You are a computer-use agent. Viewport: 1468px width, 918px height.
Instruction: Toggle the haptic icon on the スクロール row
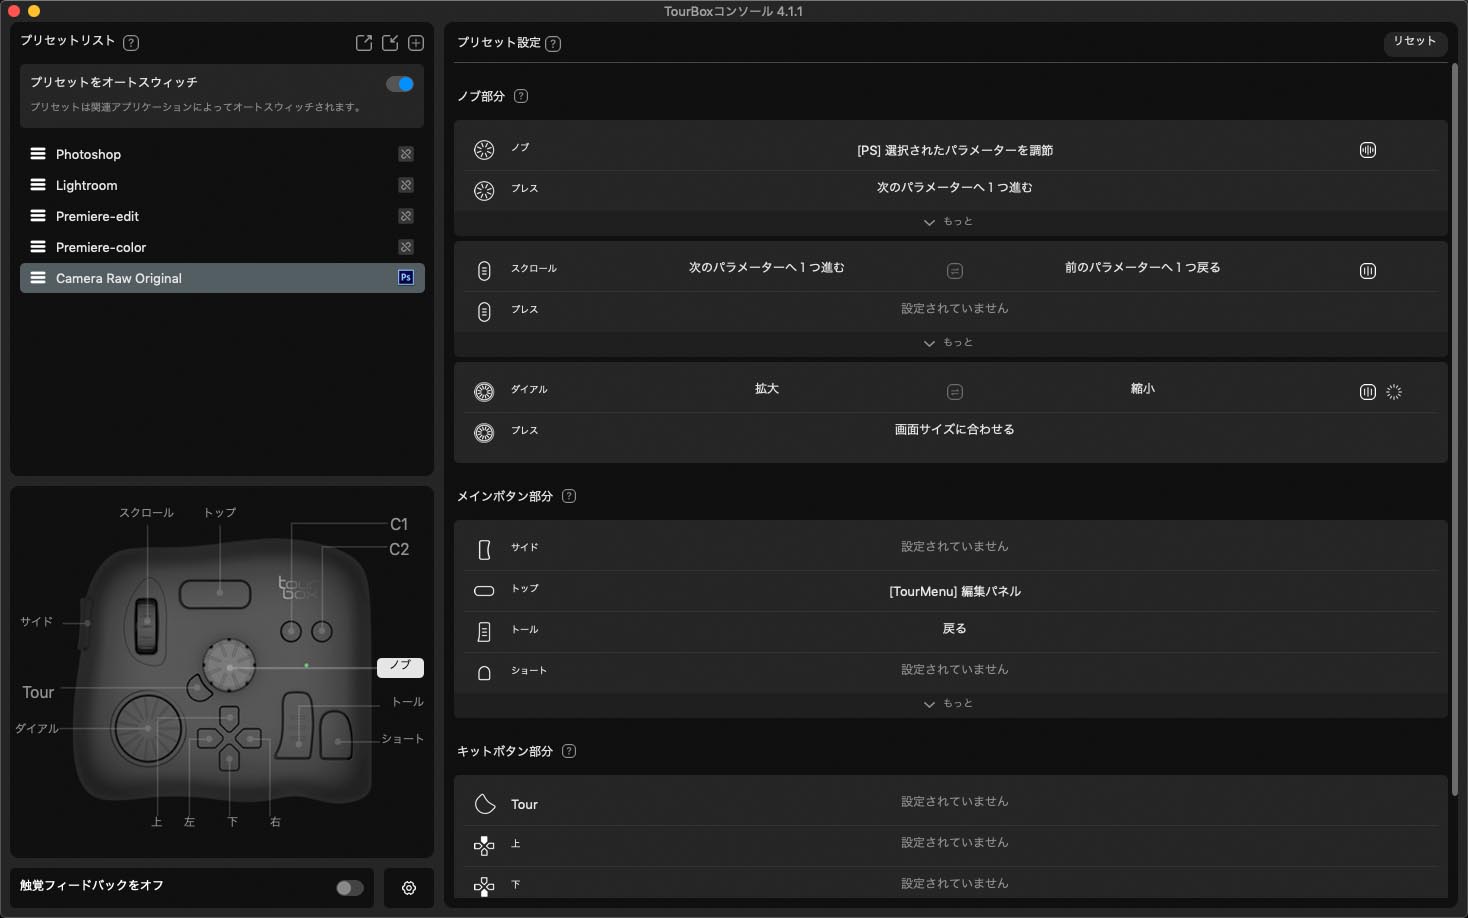pyautogui.click(x=1367, y=270)
